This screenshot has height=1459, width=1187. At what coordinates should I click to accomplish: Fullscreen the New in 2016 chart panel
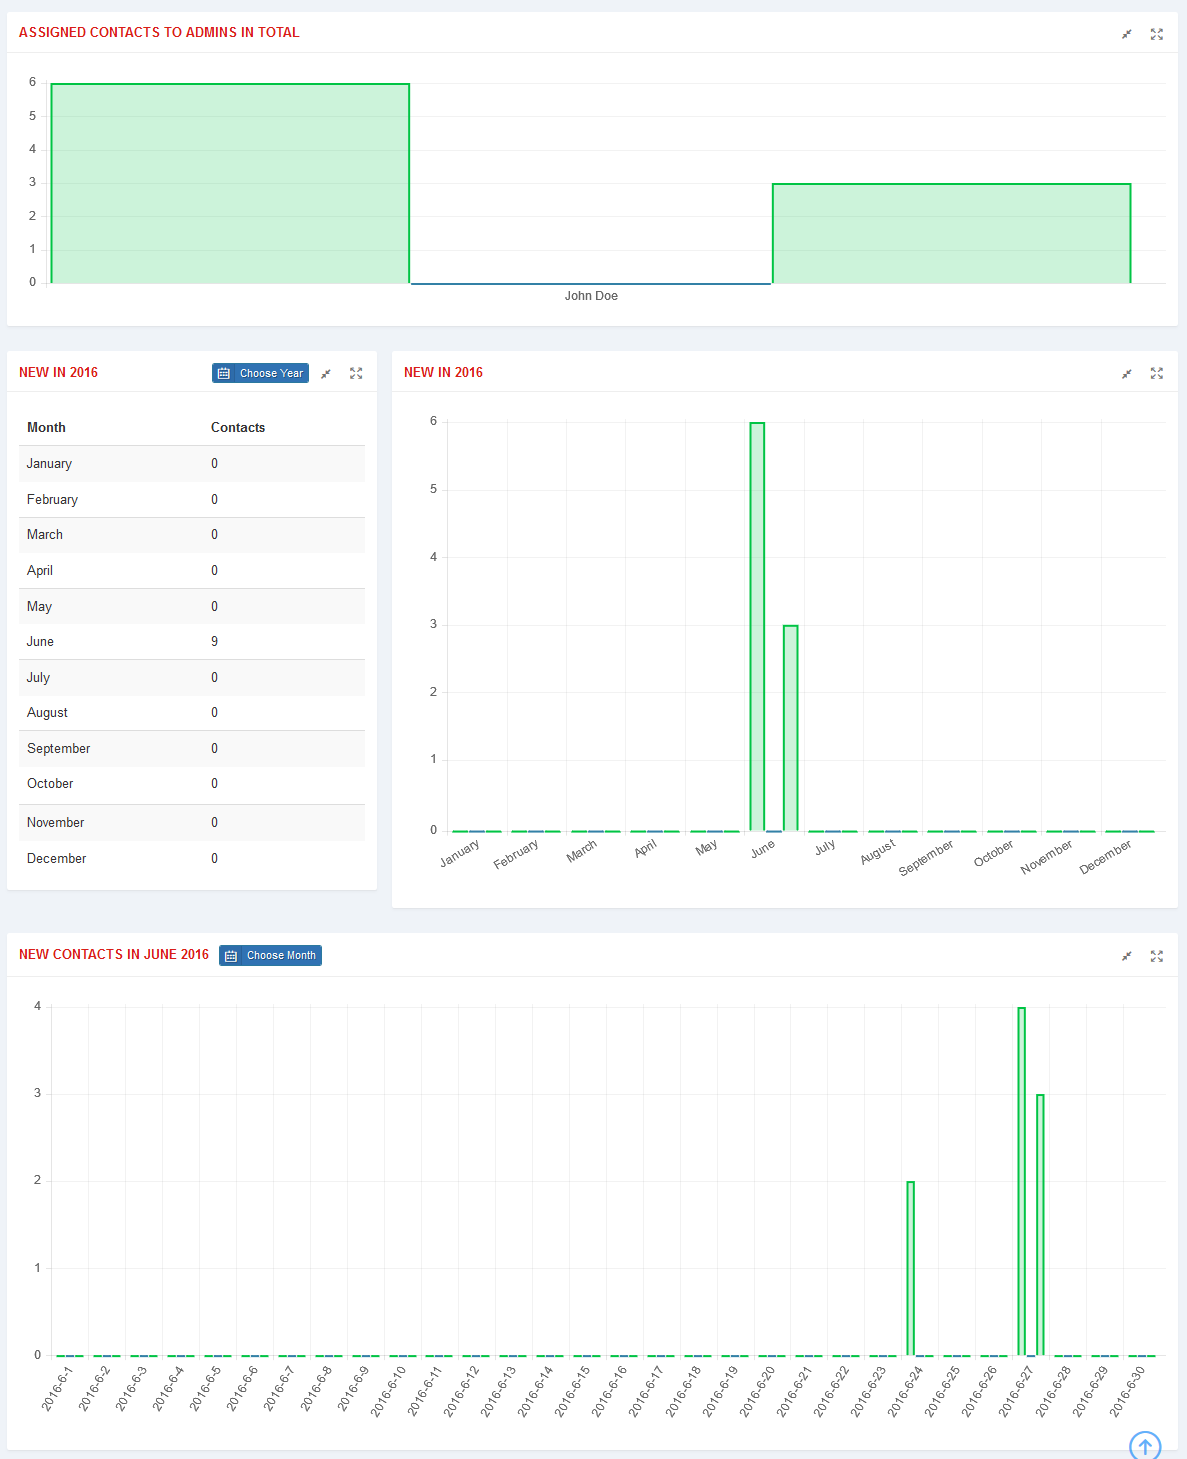(x=1157, y=373)
